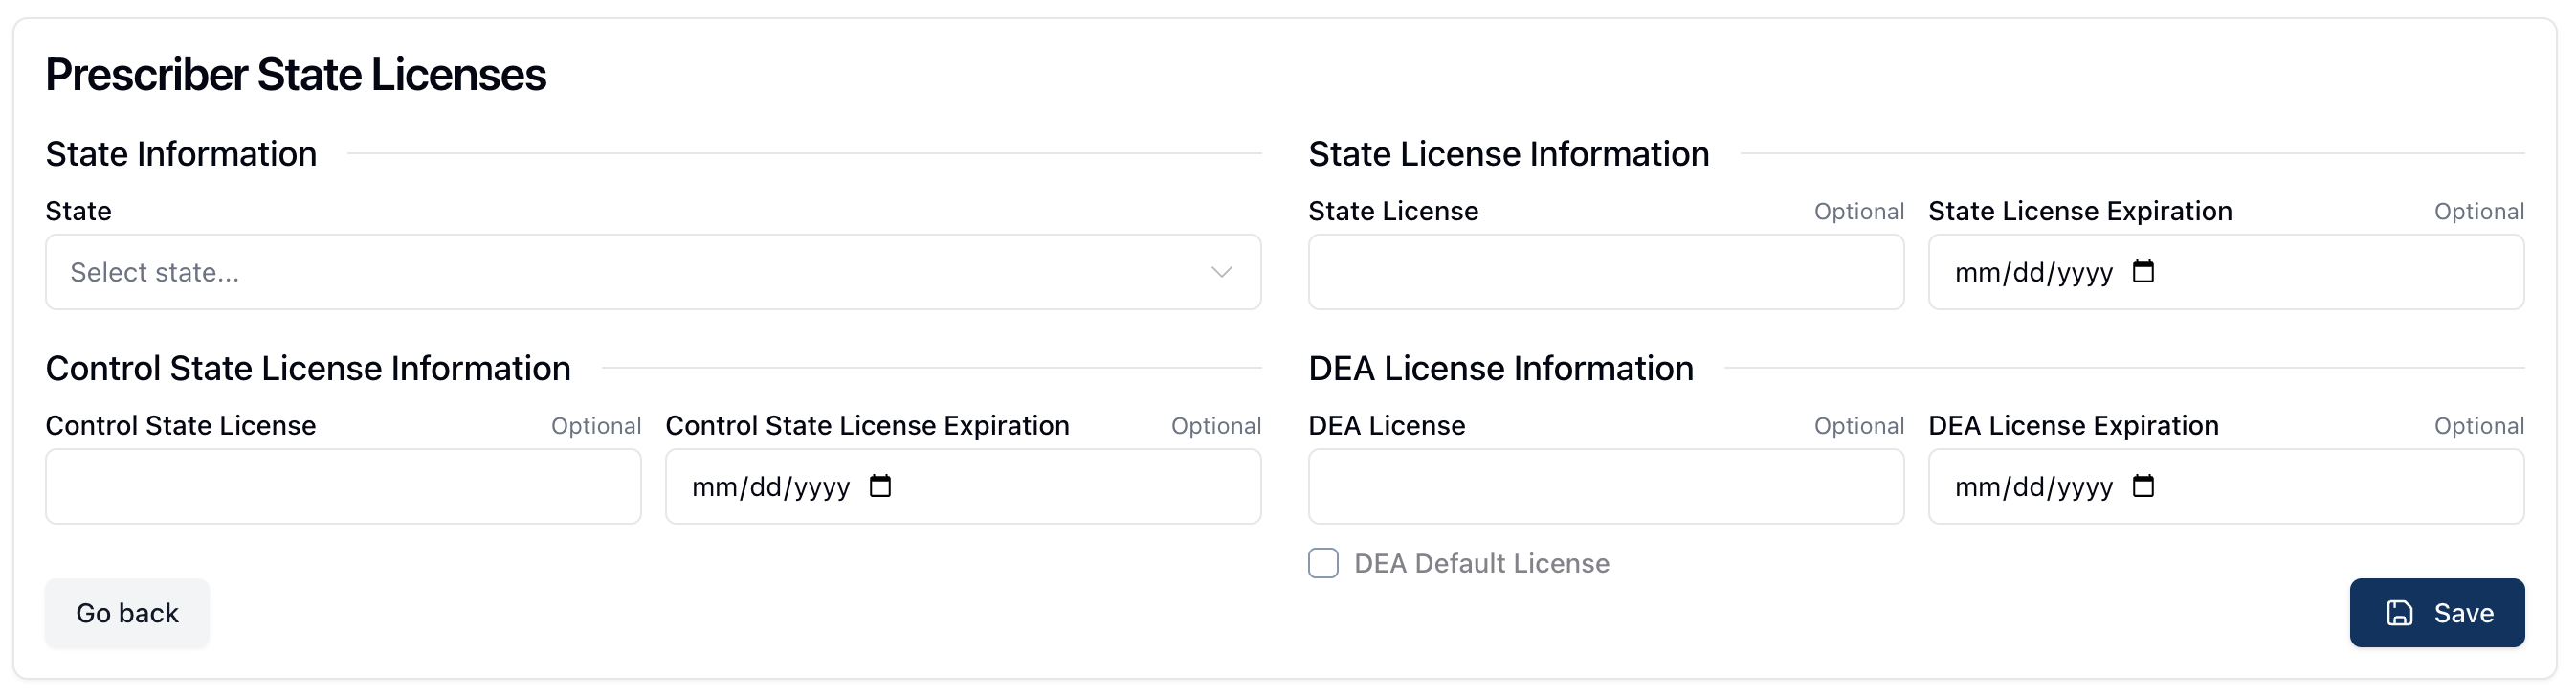Click into the DEA License field
The width and height of the screenshot is (2576, 699).
tap(1605, 486)
